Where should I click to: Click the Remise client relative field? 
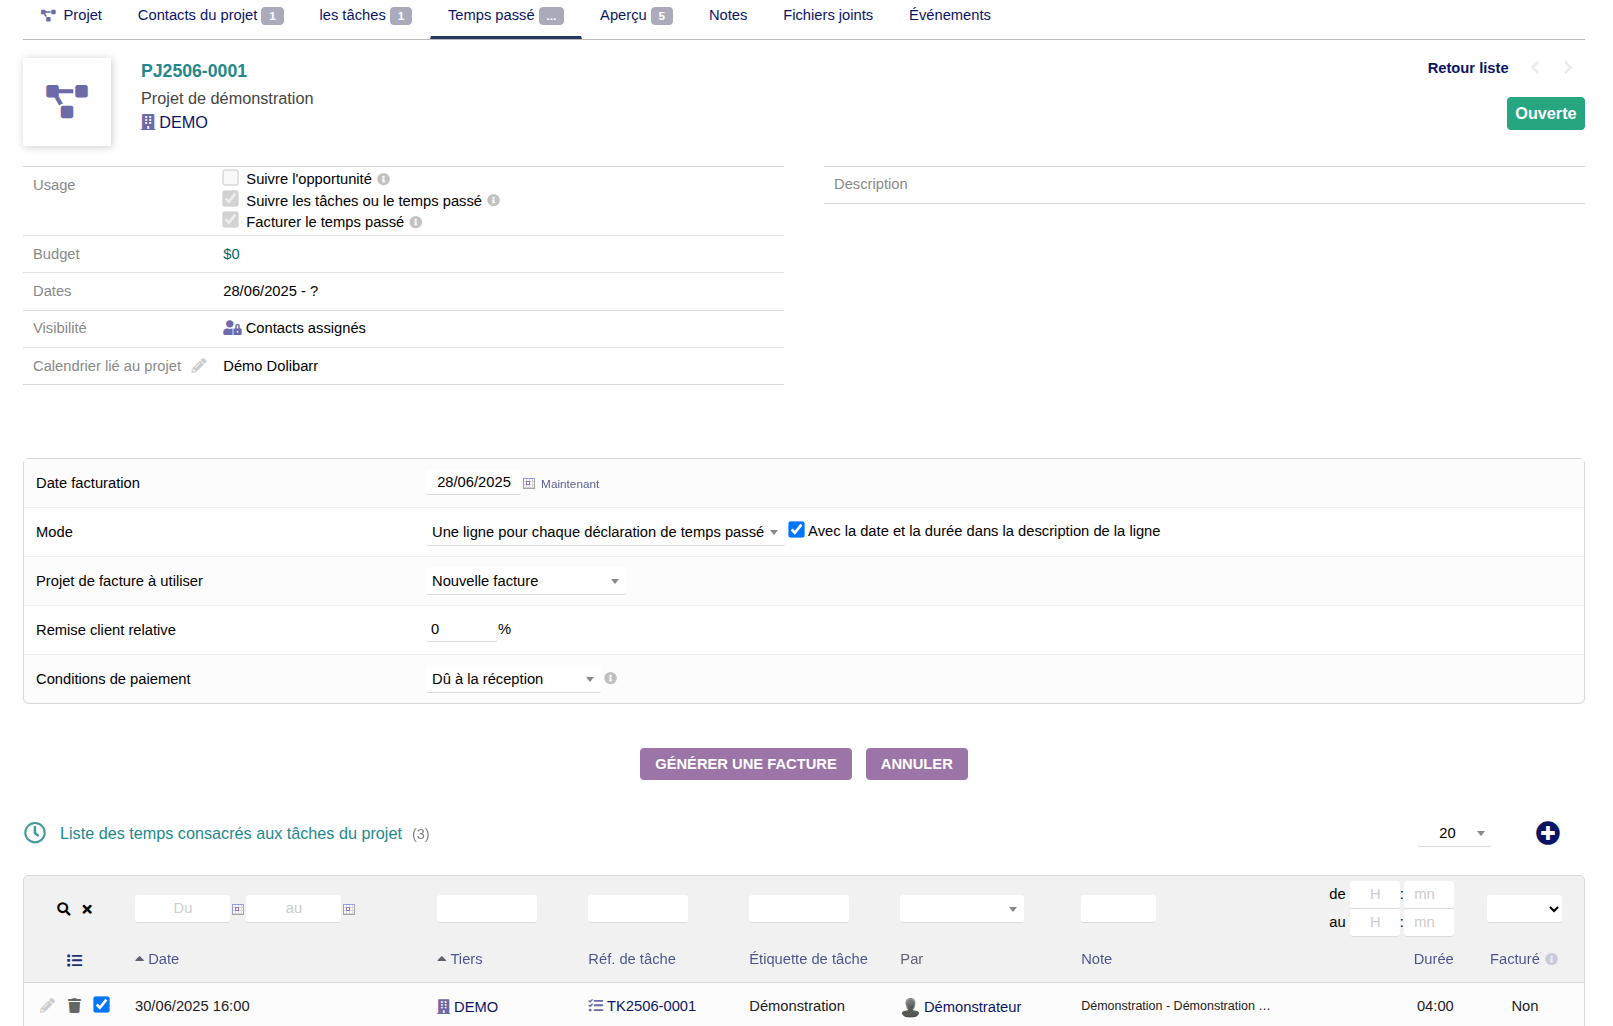pyautogui.click(x=461, y=629)
